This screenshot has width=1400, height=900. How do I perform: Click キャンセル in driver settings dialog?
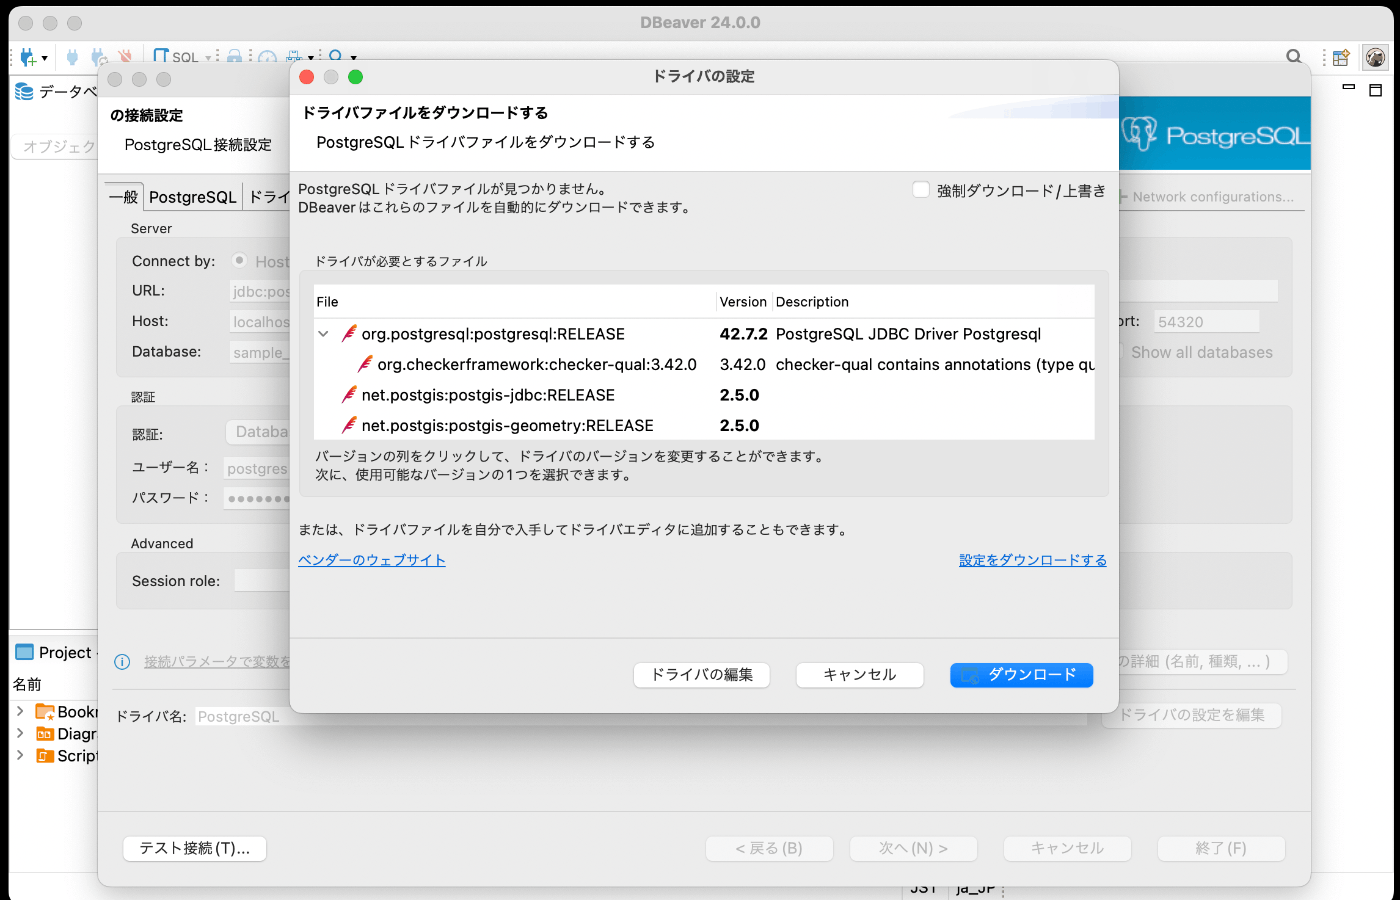tap(859, 675)
